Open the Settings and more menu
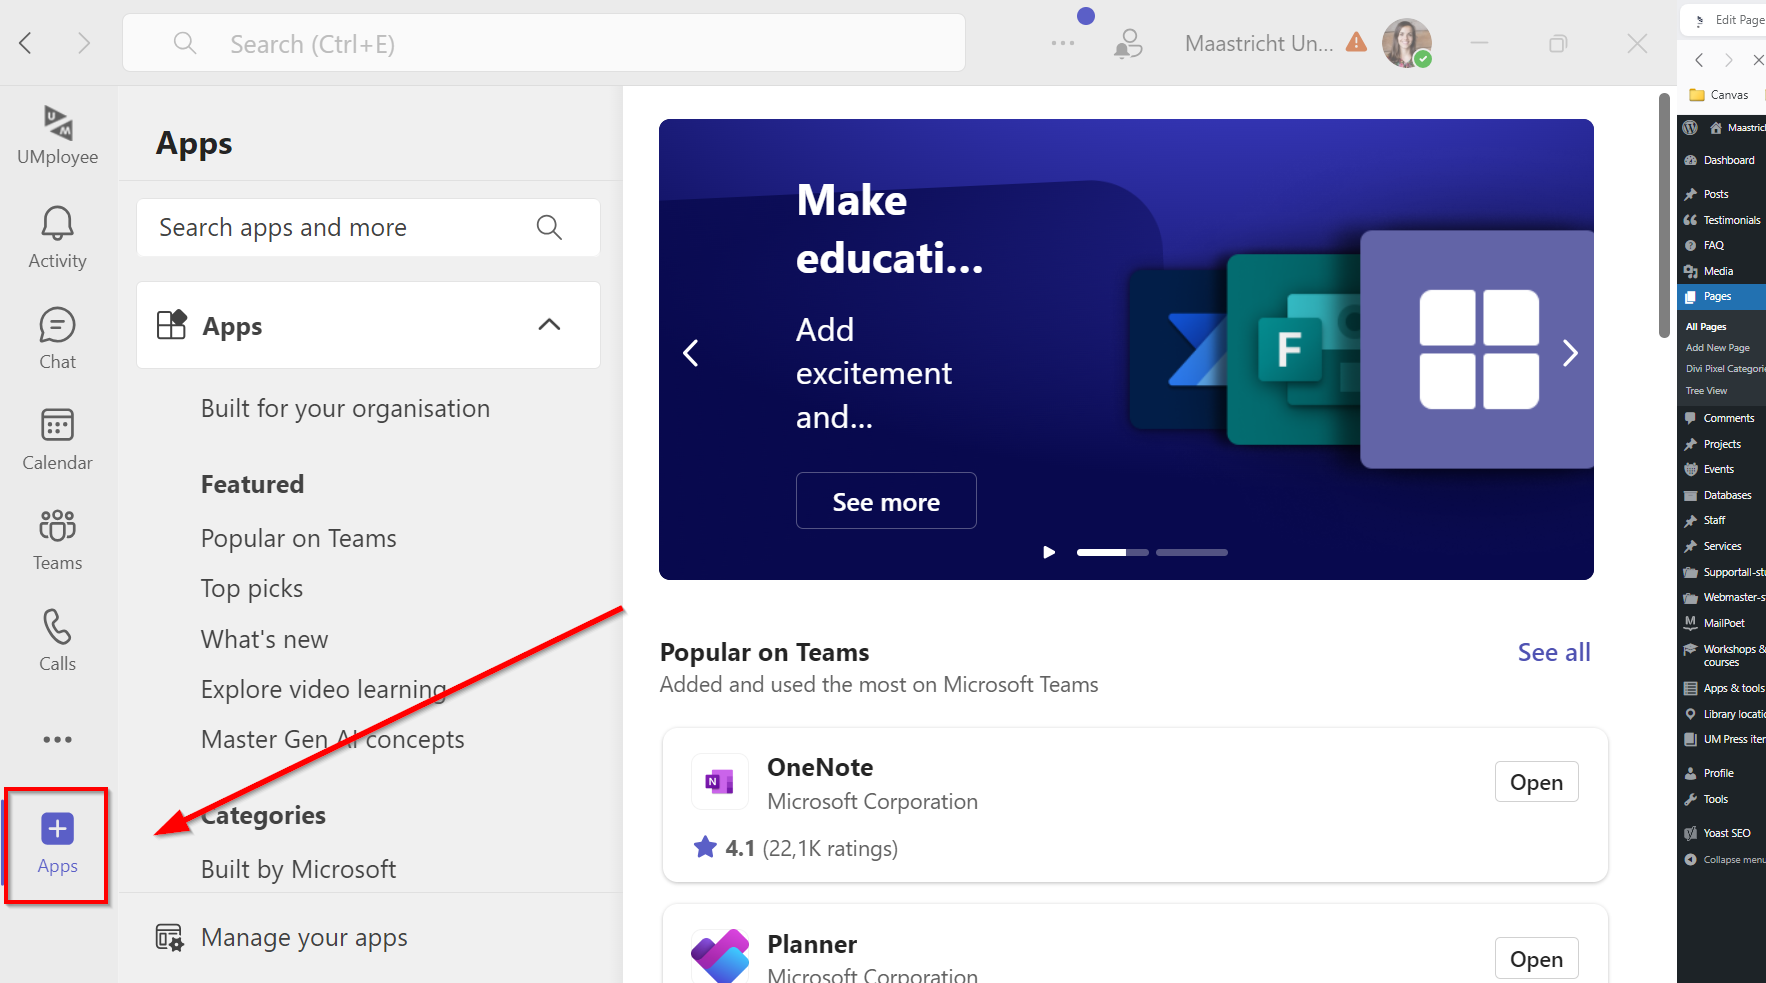 pyautogui.click(x=1062, y=43)
